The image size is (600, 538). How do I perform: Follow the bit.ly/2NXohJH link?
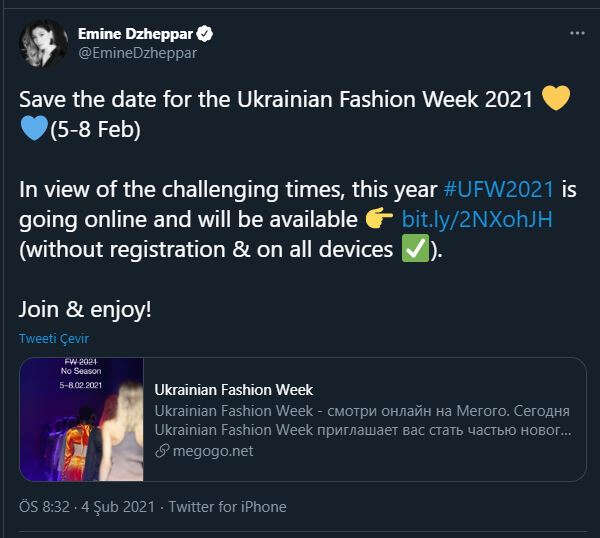(476, 220)
